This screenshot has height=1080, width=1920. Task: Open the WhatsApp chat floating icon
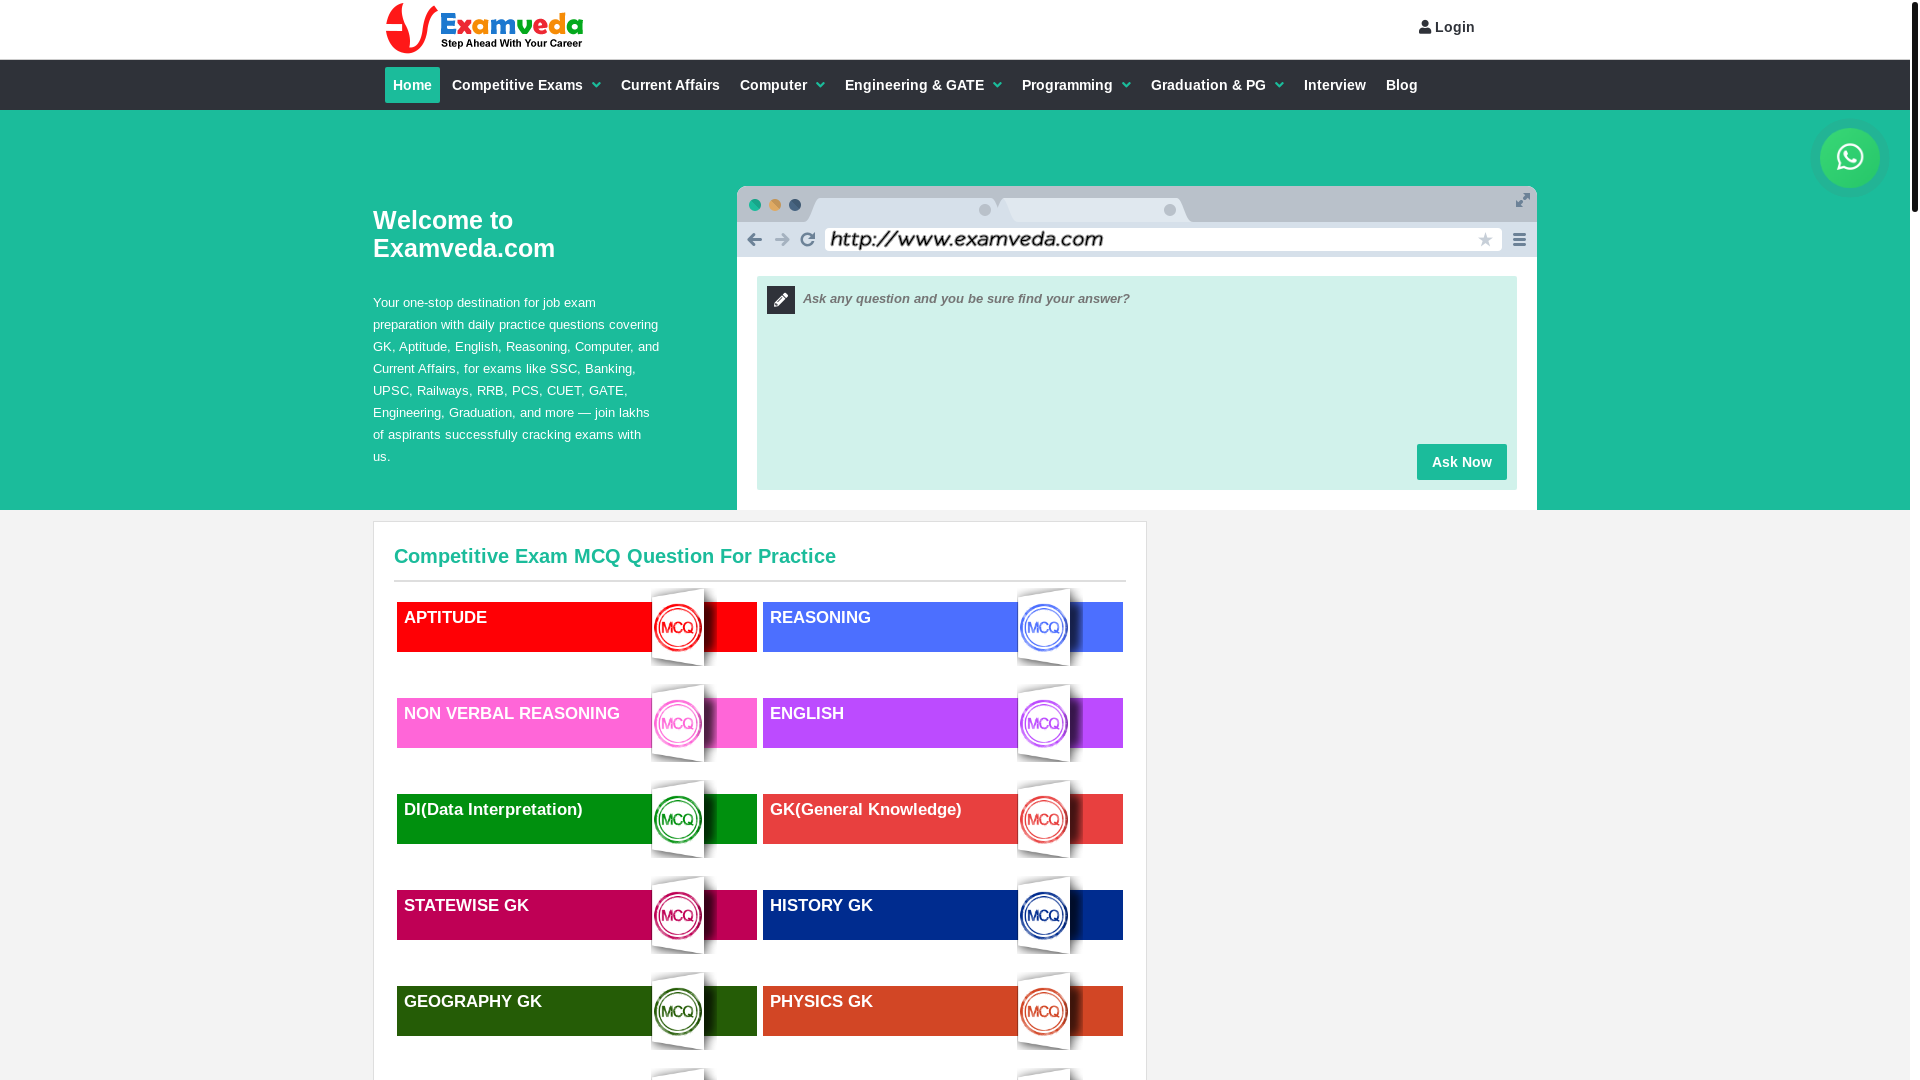[x=1849, y=158]
